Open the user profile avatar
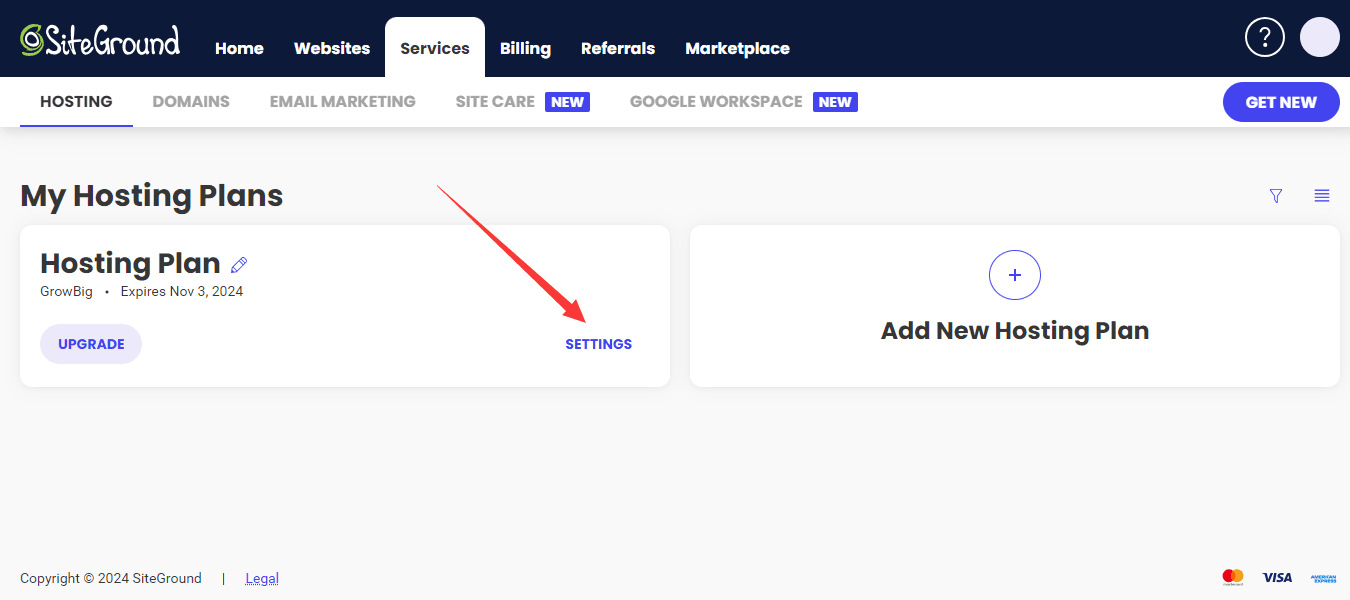 click(1319, 38)
